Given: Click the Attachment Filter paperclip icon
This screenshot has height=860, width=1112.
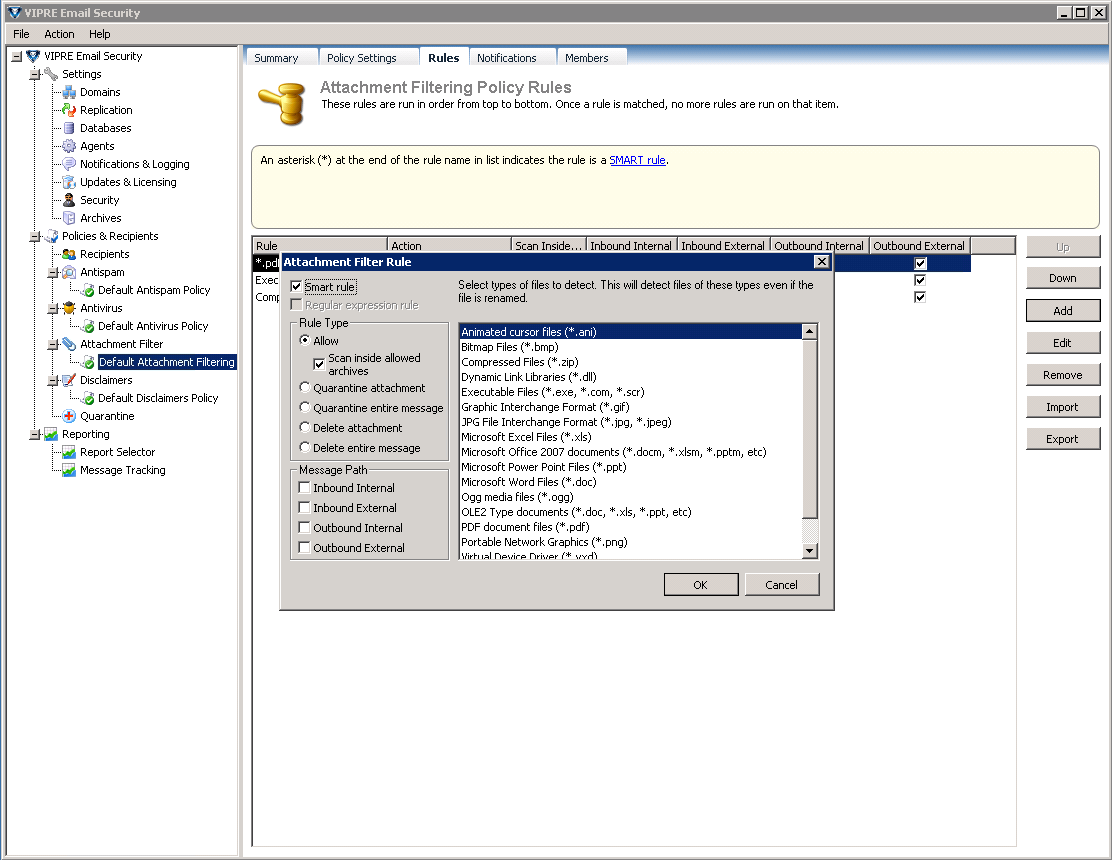Looking at the screenshot, I should tap(69, 344).
